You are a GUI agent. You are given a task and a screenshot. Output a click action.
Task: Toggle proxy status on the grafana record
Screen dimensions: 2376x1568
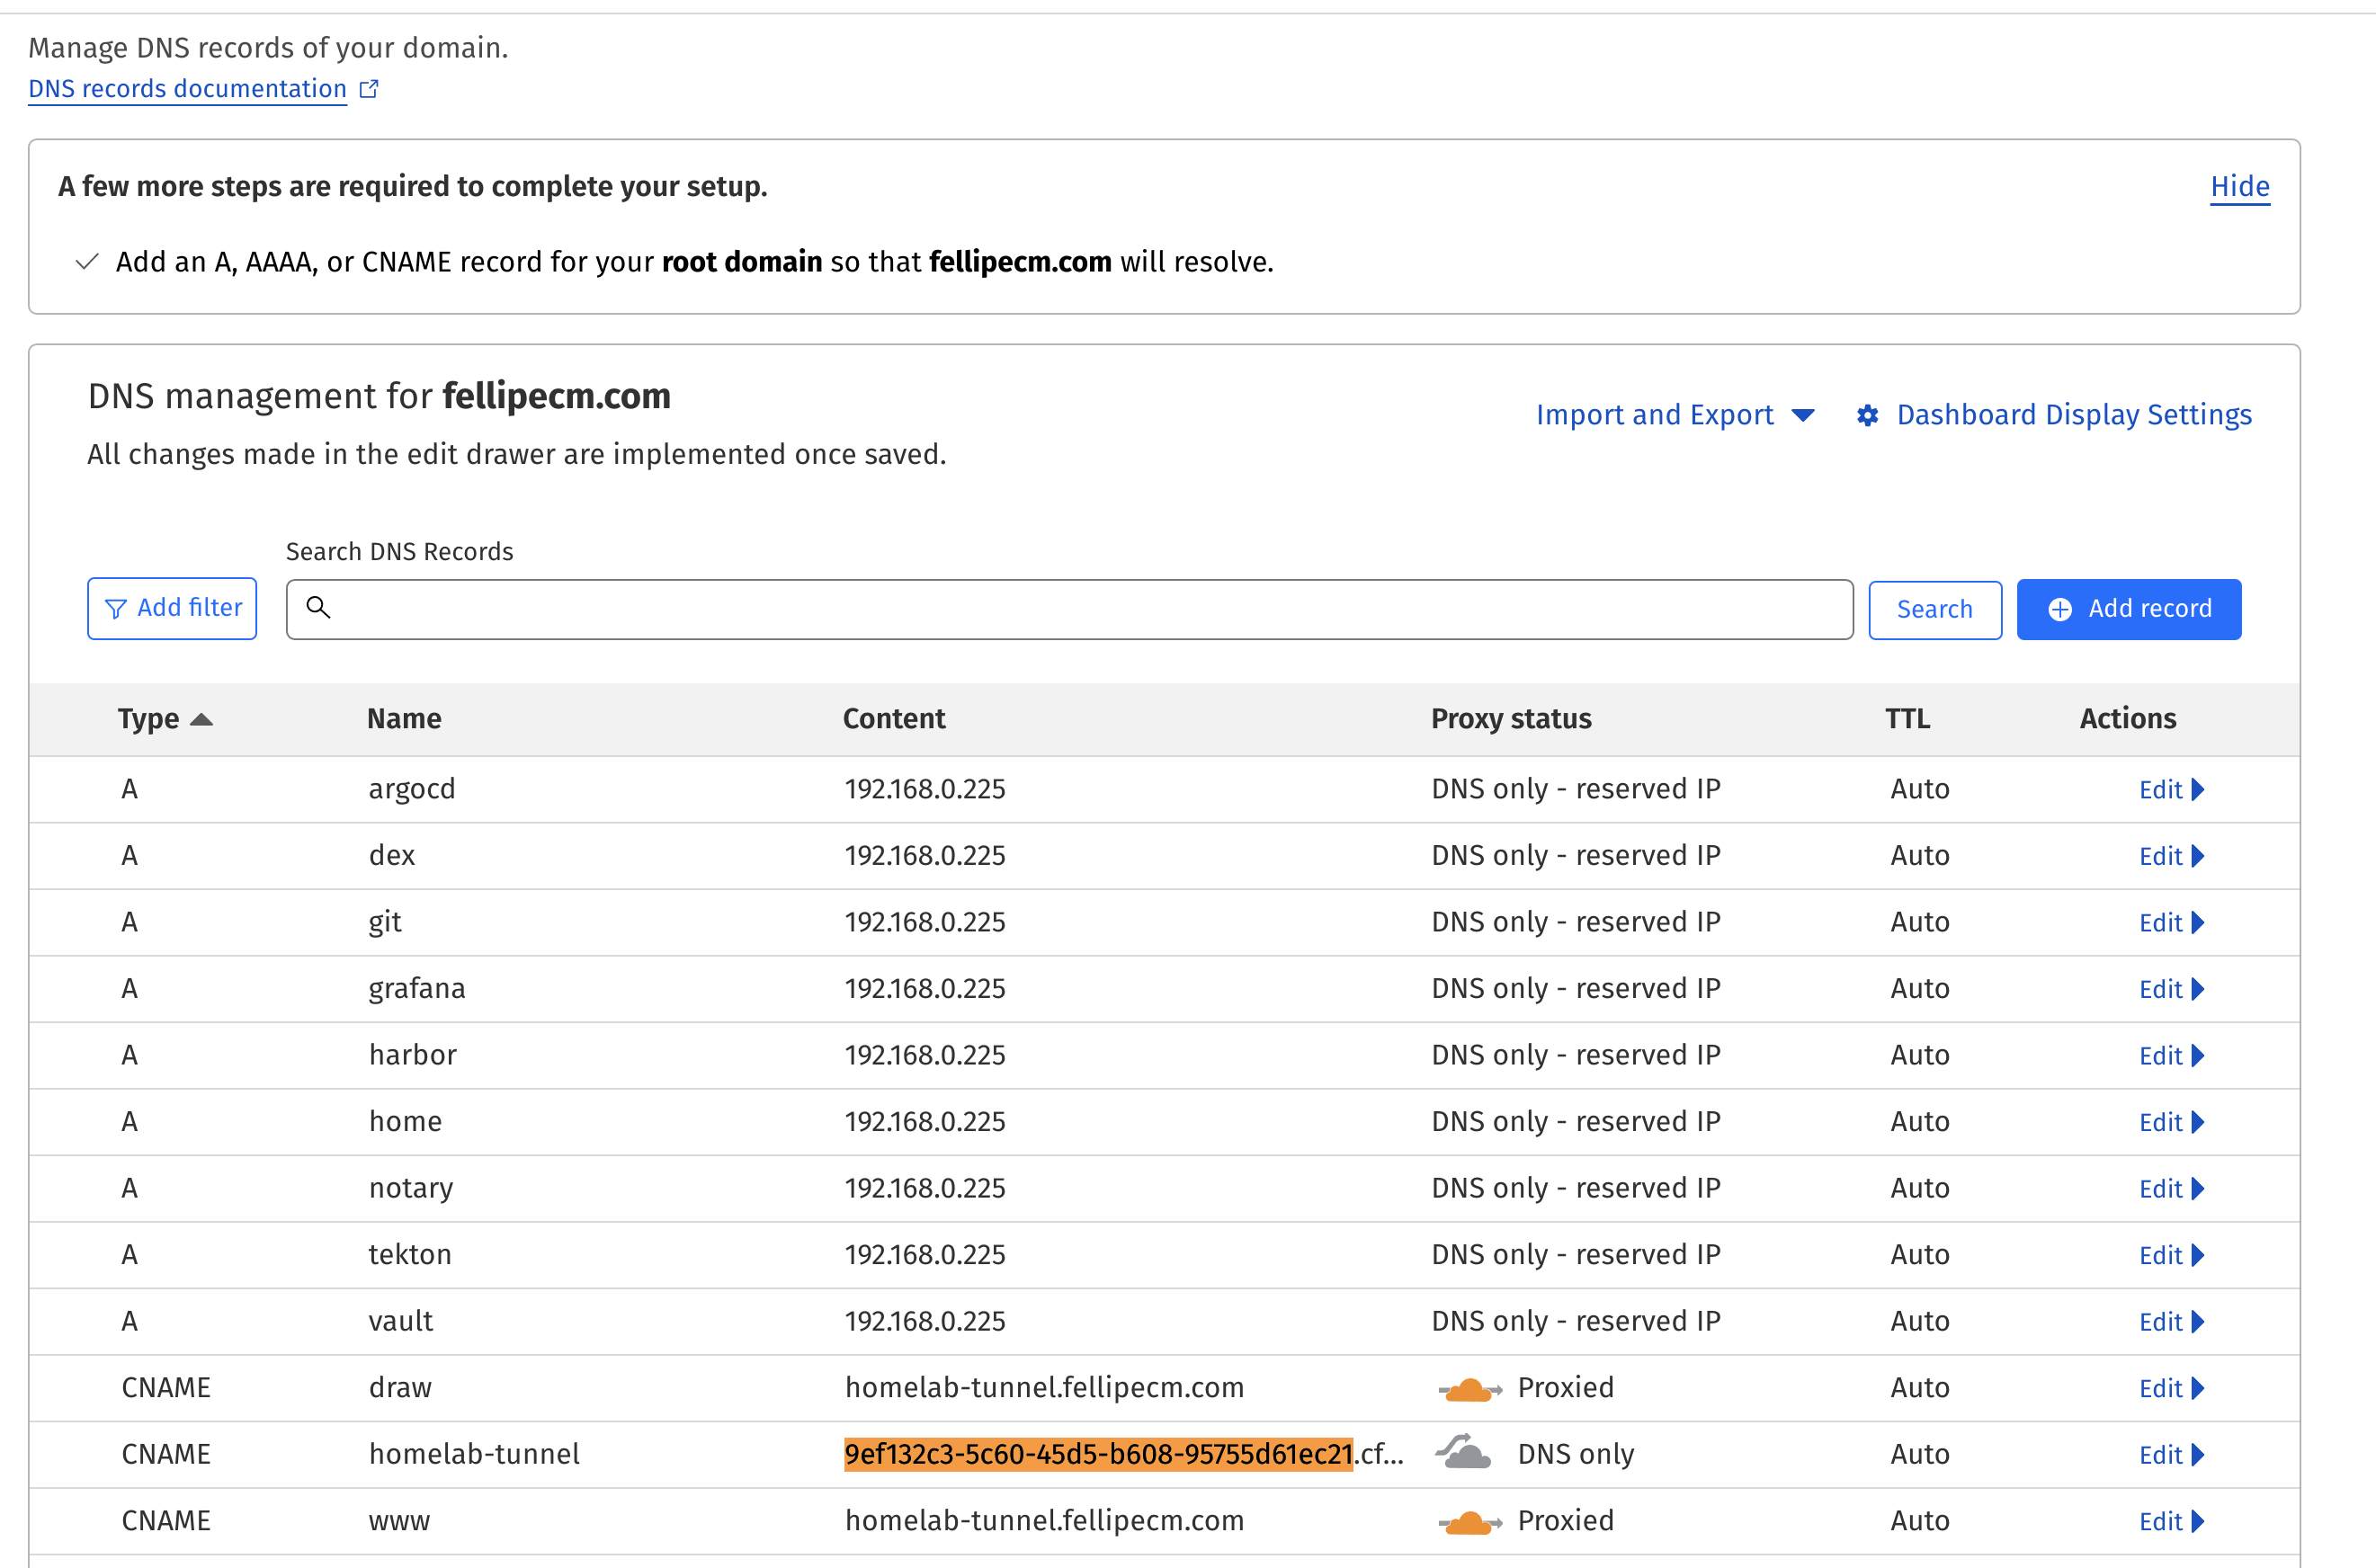1575,988
